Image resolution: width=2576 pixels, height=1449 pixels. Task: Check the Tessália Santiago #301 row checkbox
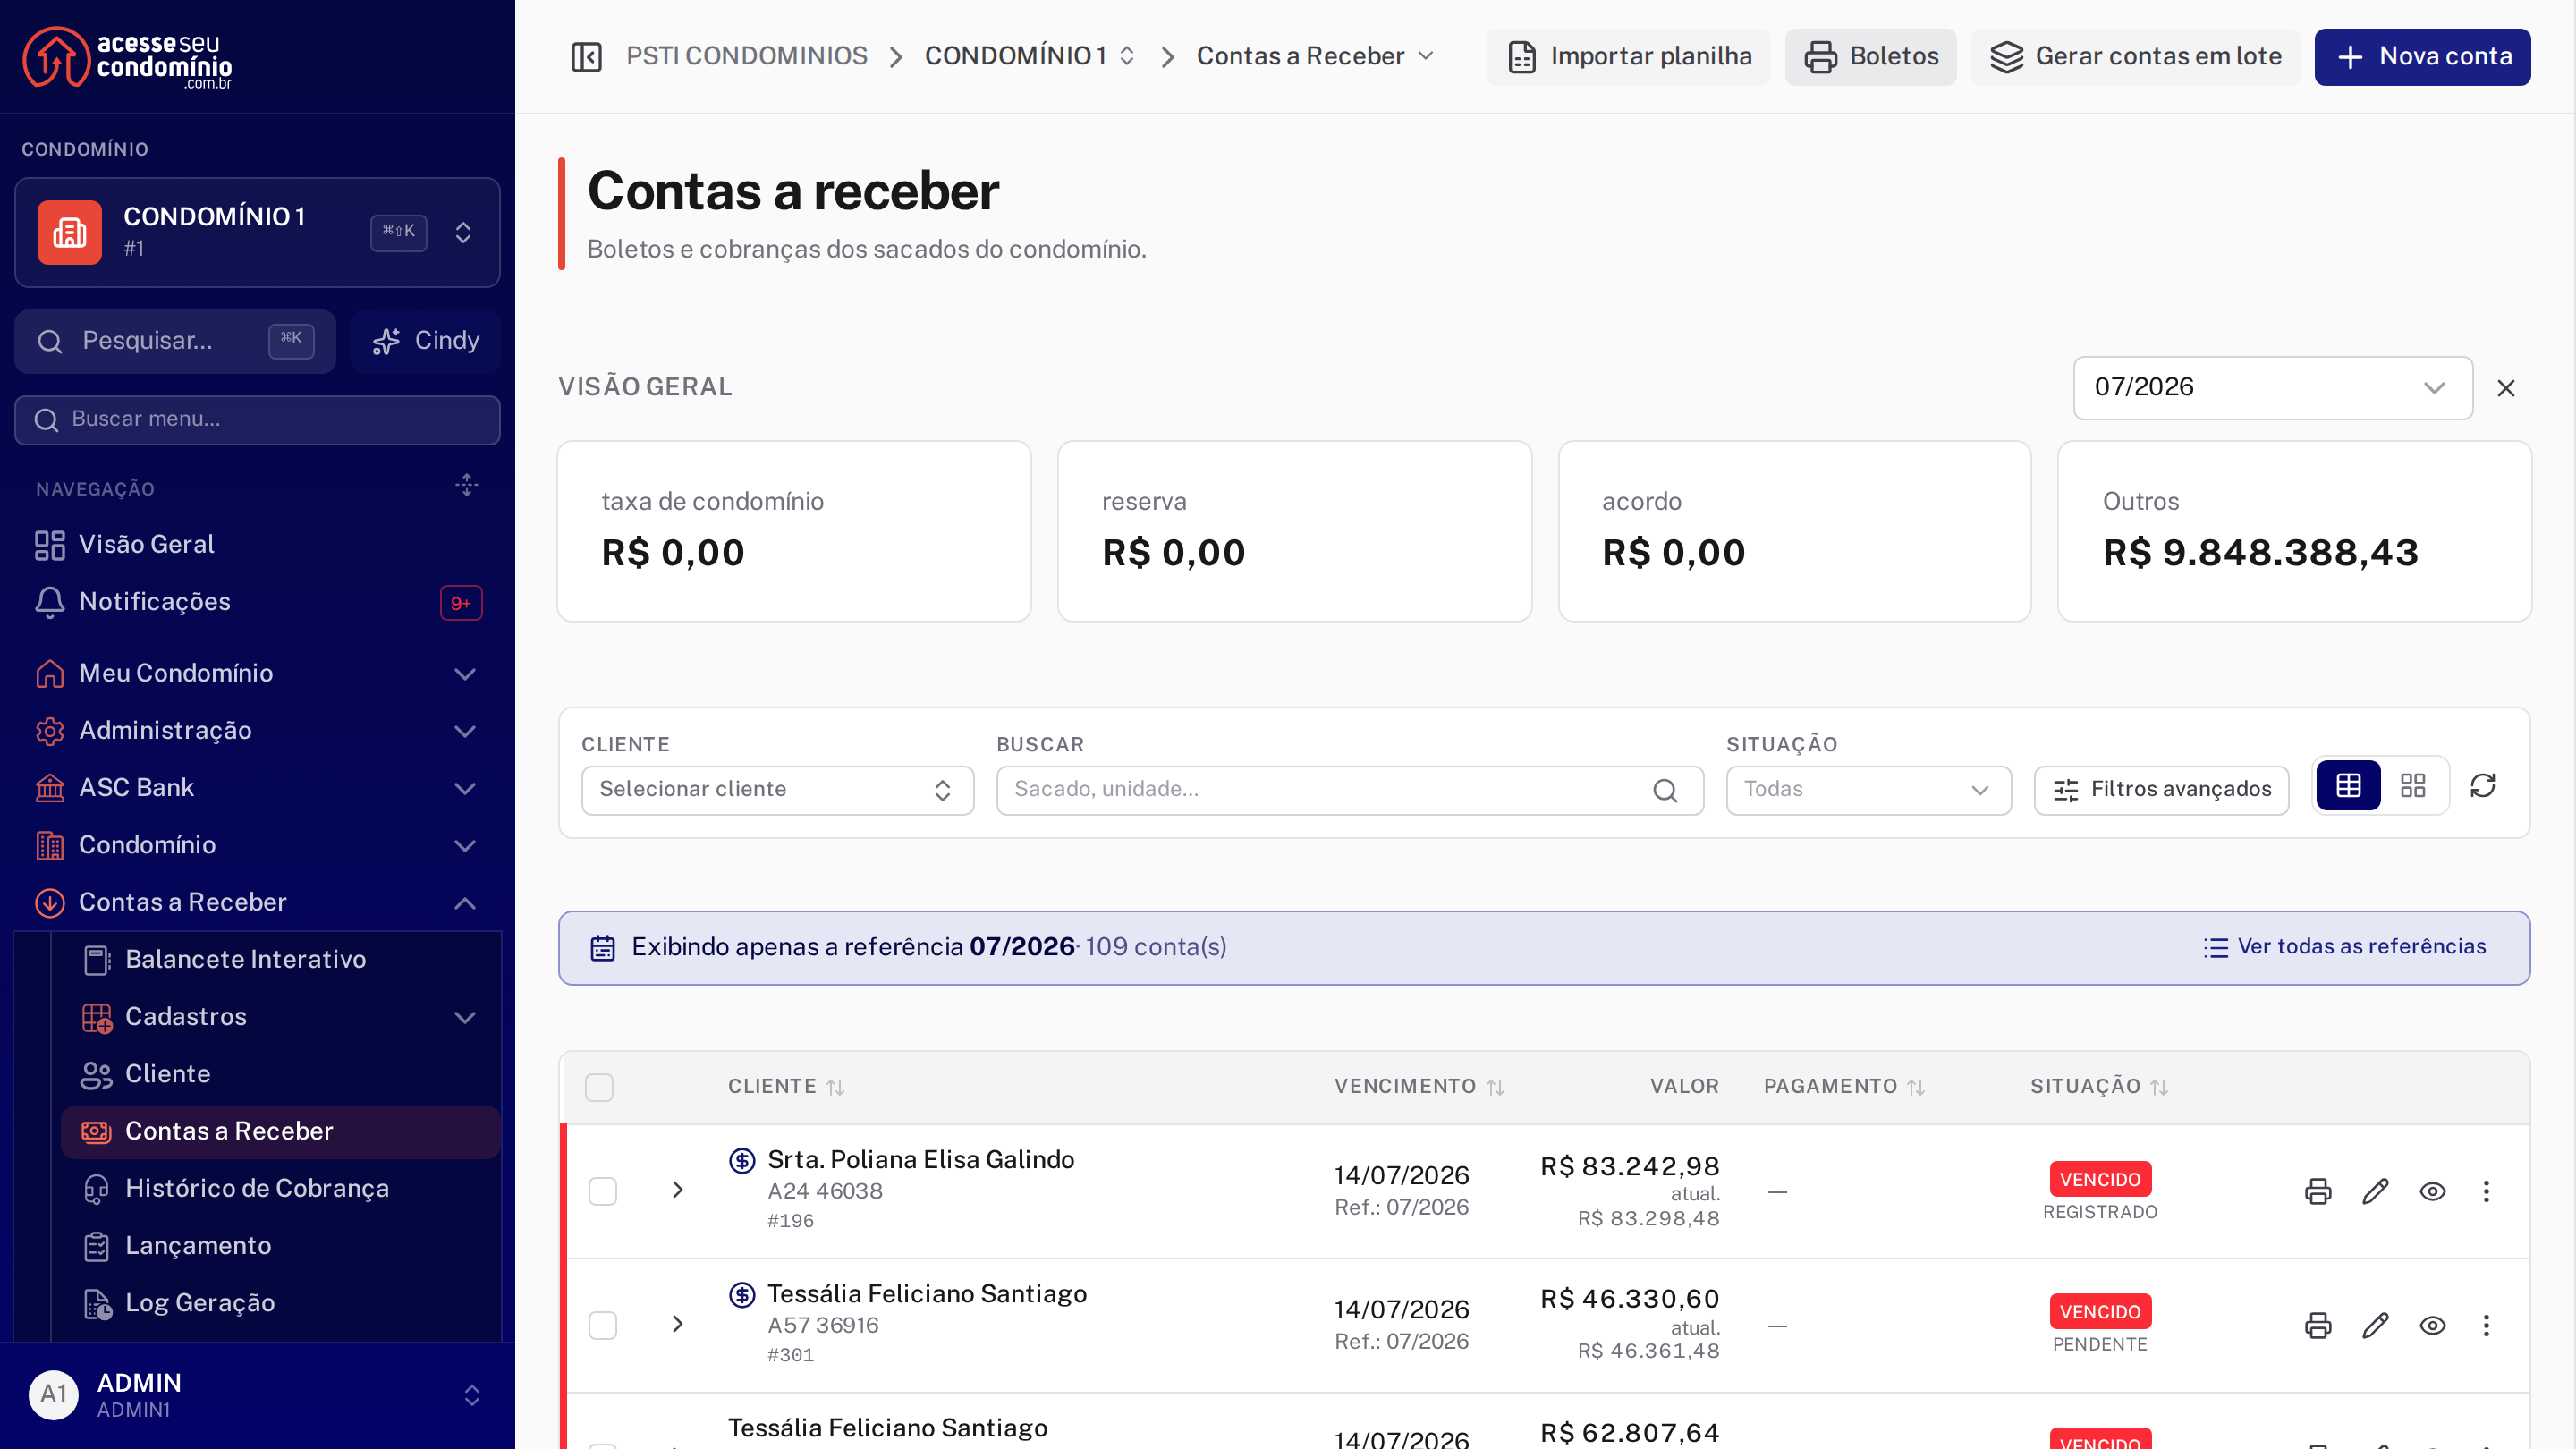pos(603,1325)
